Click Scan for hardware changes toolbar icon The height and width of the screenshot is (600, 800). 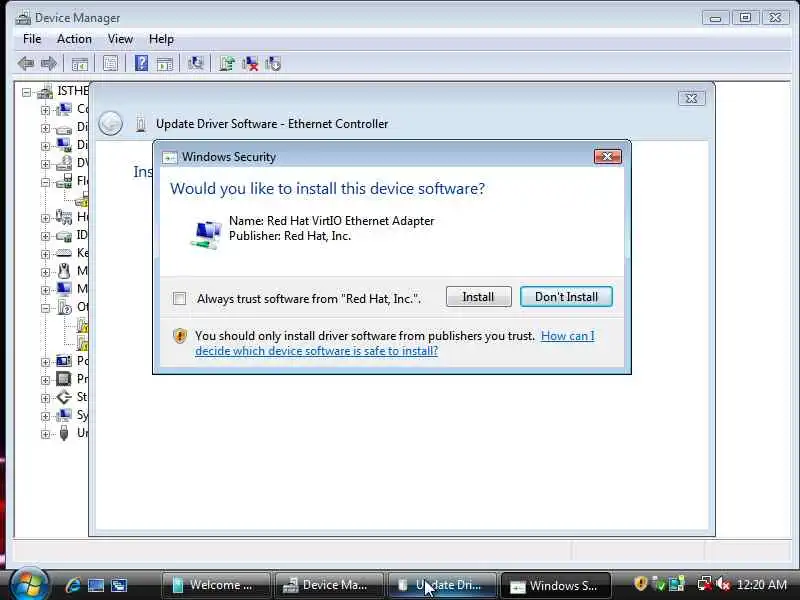[x=195, y=64]
